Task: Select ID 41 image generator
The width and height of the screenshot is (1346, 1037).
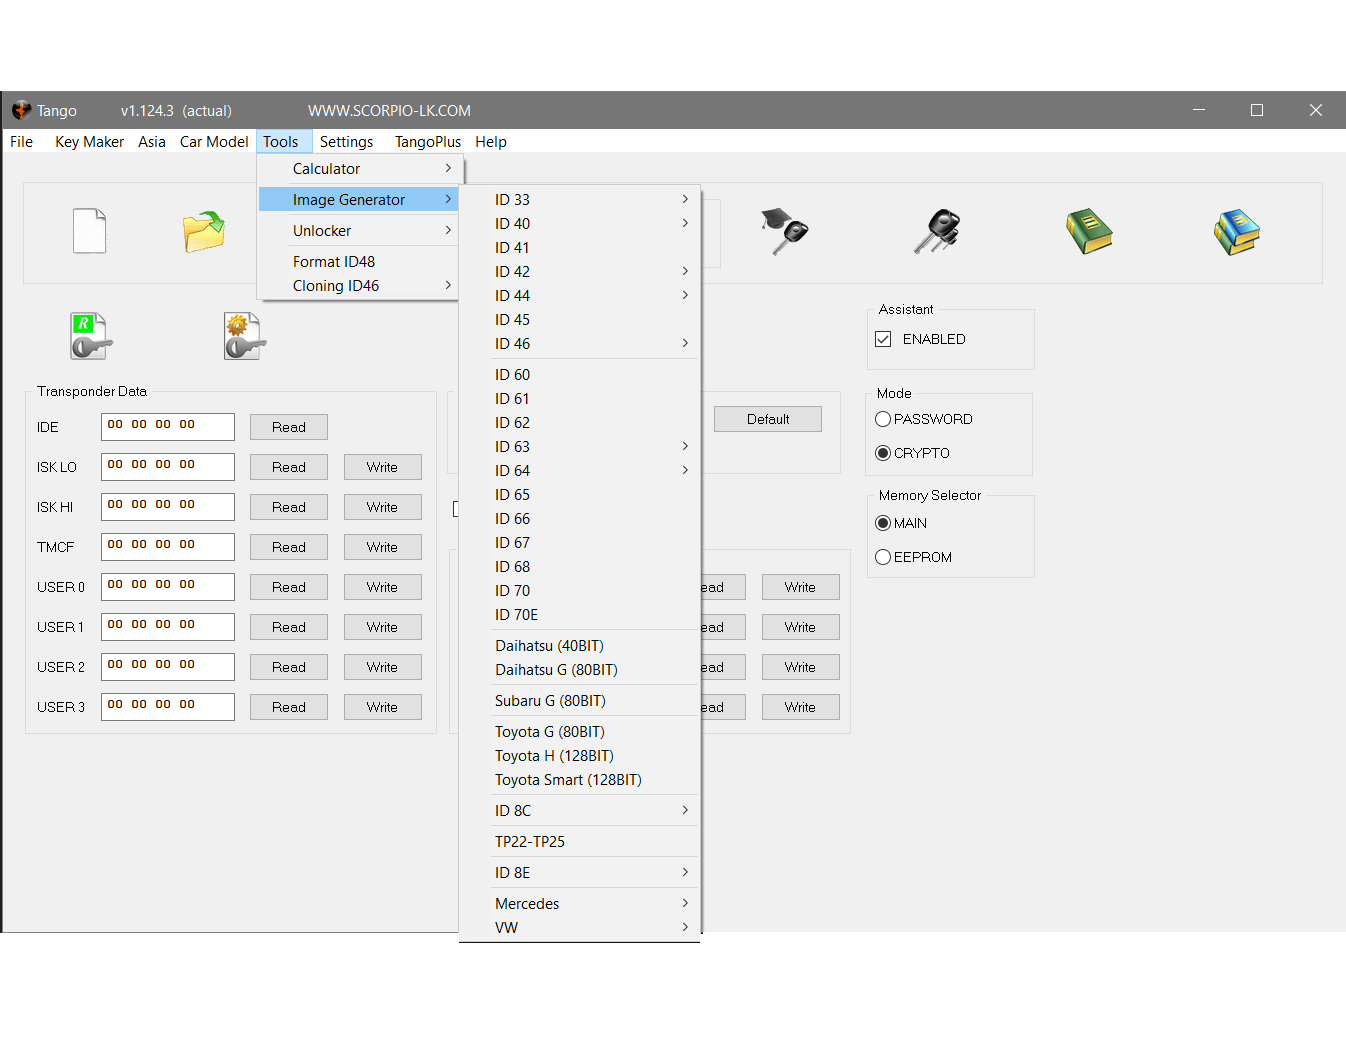Action: pyautogui.click(x=580, y=248)
